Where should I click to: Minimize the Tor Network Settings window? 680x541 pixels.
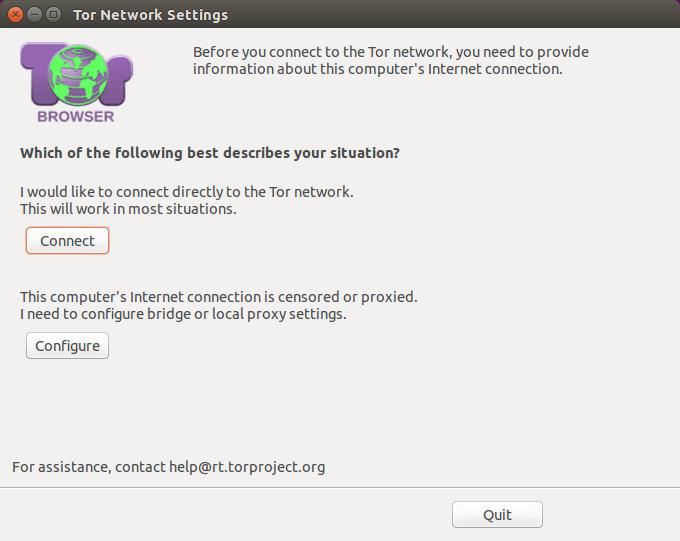pos(34,14)
